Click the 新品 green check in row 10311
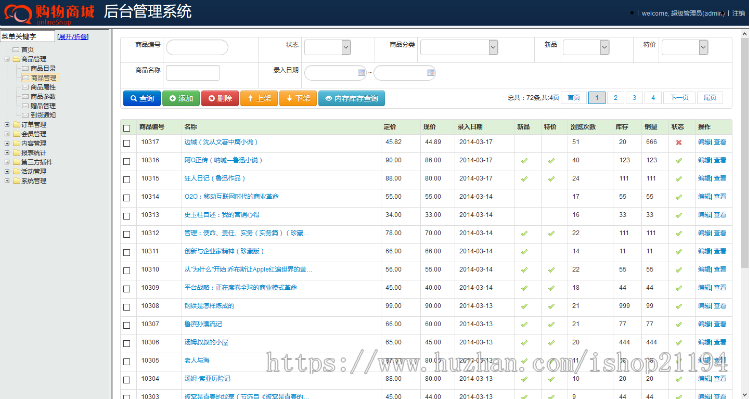The height and width of the screenshot is (399, 750). [x=524, y=252]
